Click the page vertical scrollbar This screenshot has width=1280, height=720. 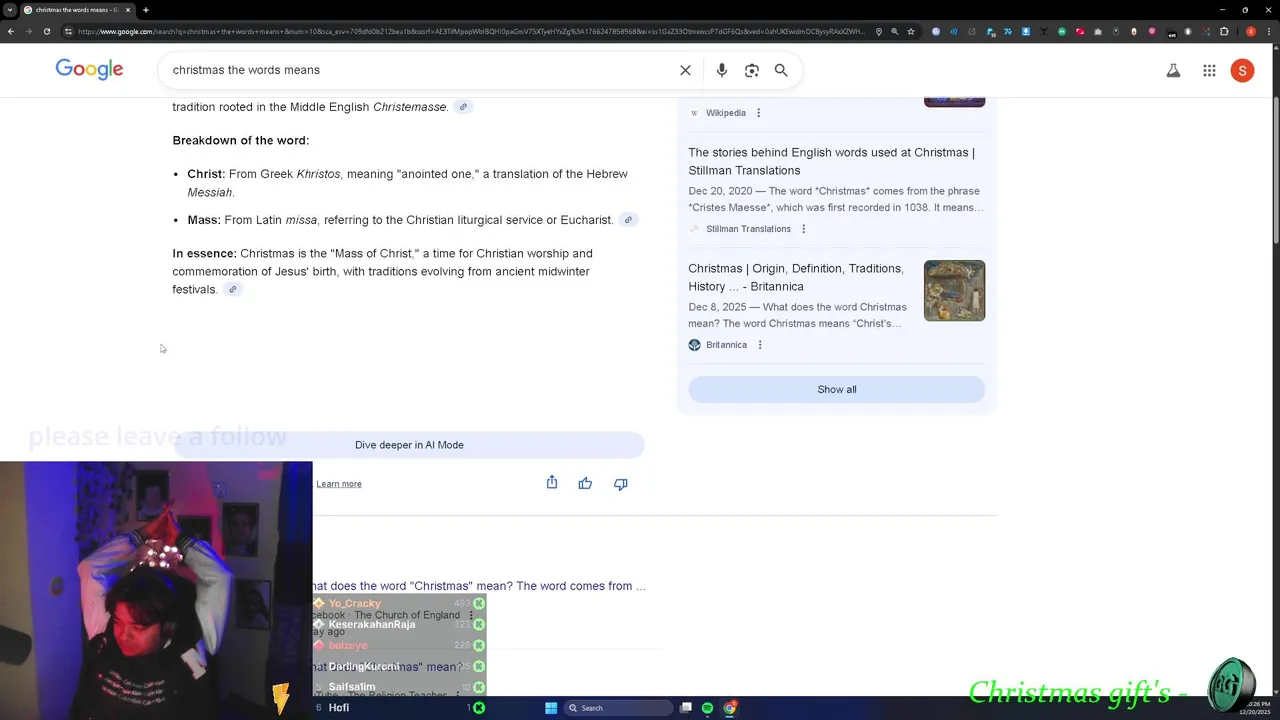click(1275, 170)
